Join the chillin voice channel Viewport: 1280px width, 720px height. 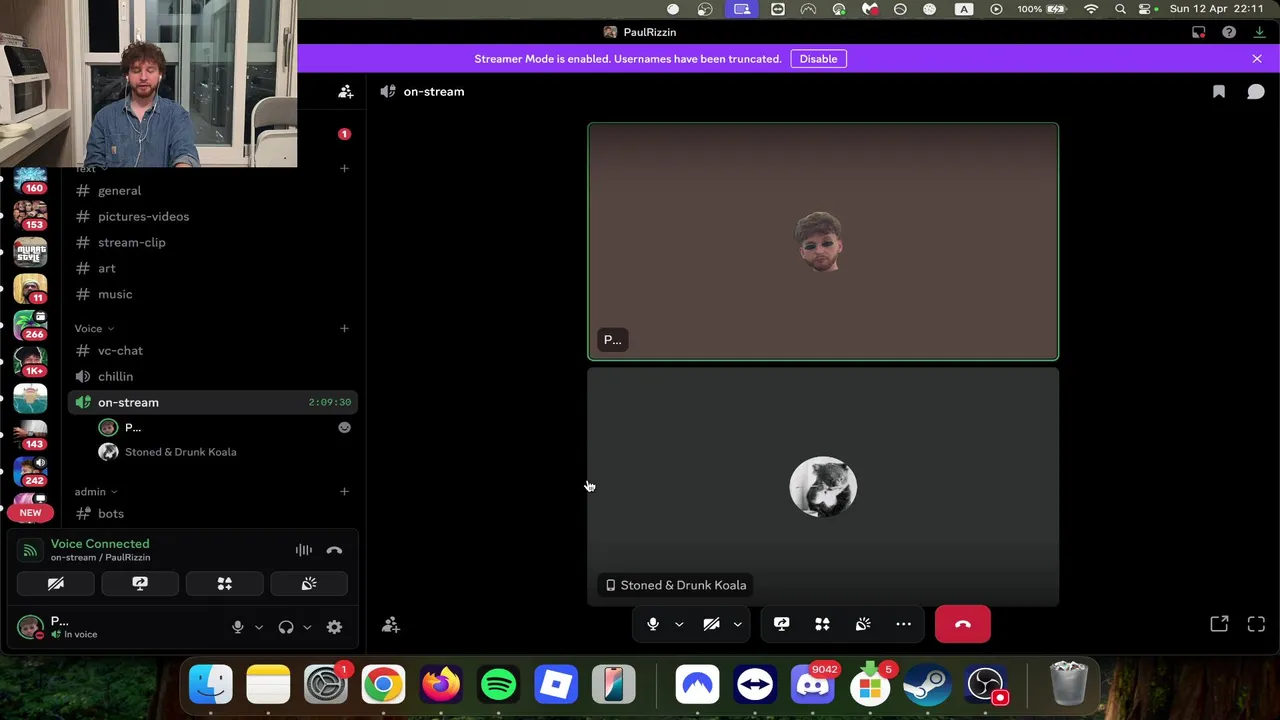tap(211, 376)
